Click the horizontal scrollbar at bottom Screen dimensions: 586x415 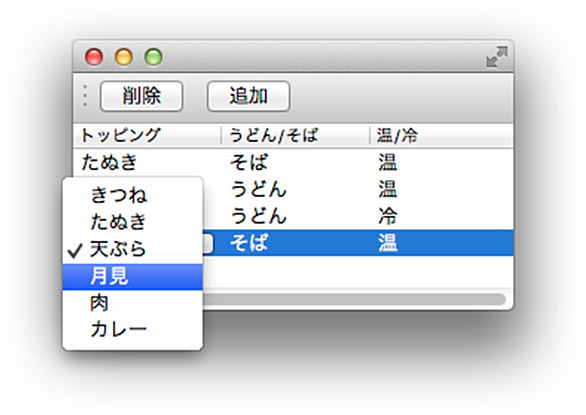[x=354, y=299]
